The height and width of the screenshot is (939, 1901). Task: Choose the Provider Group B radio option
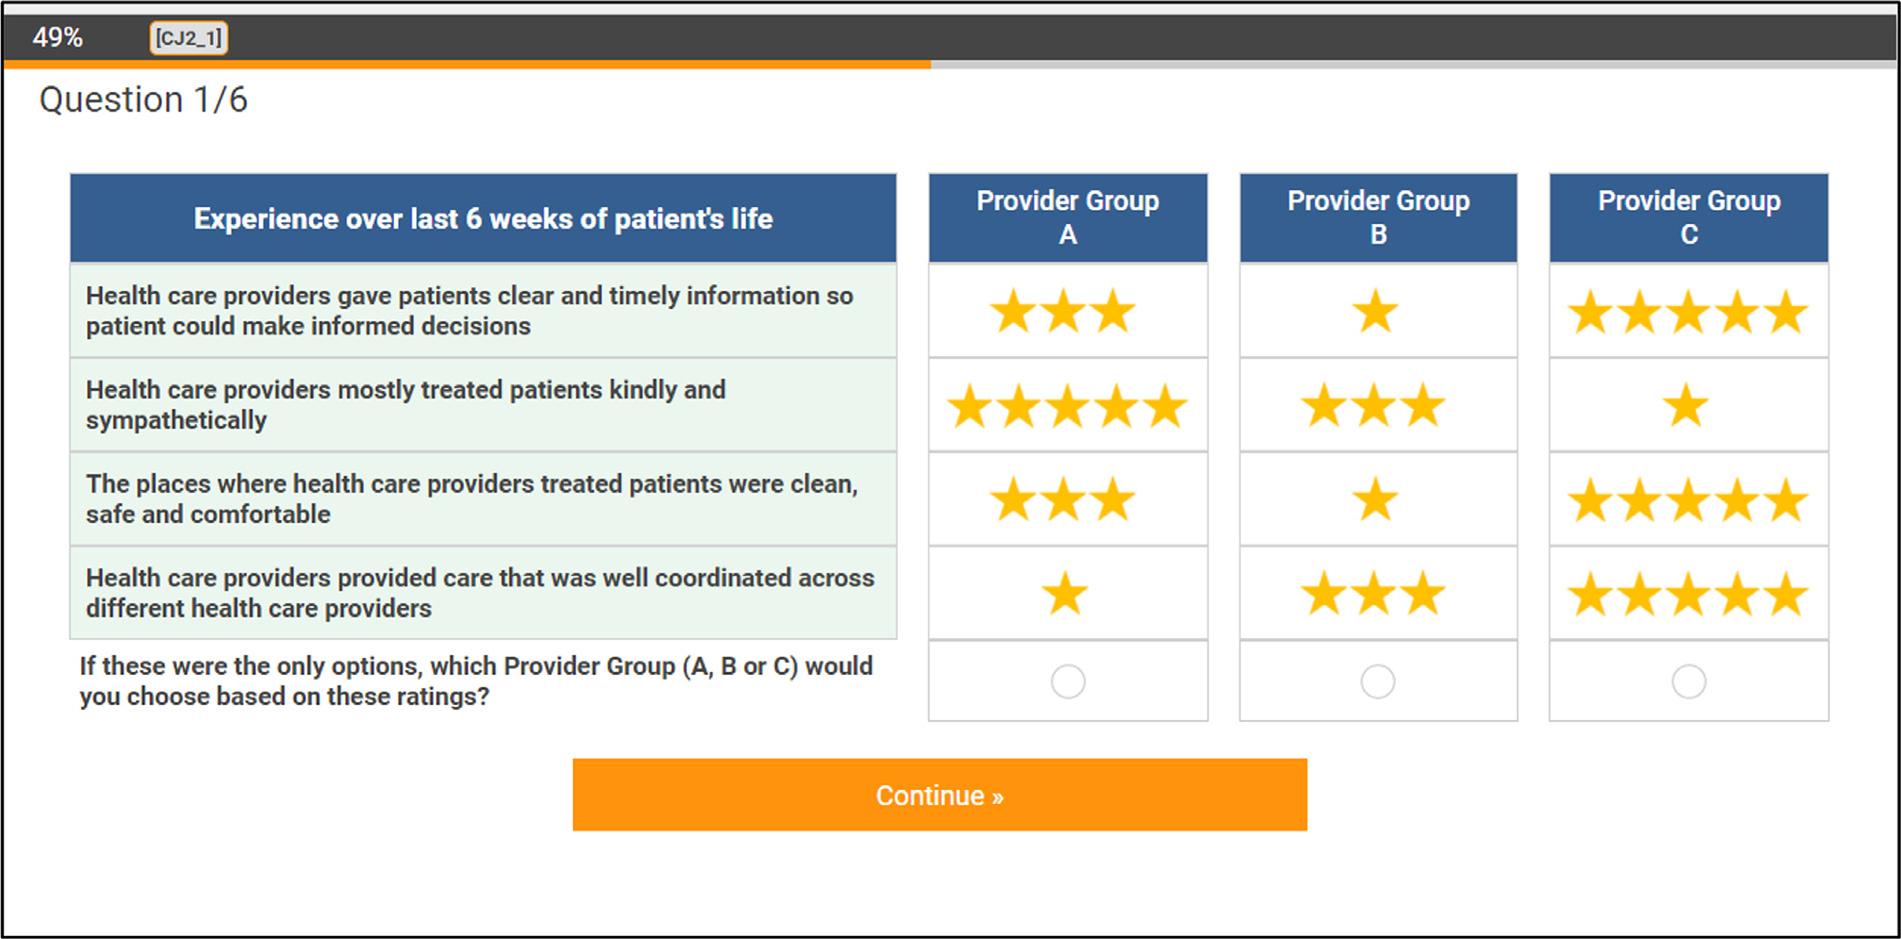pyautogui.click(x=1377, y=682)
